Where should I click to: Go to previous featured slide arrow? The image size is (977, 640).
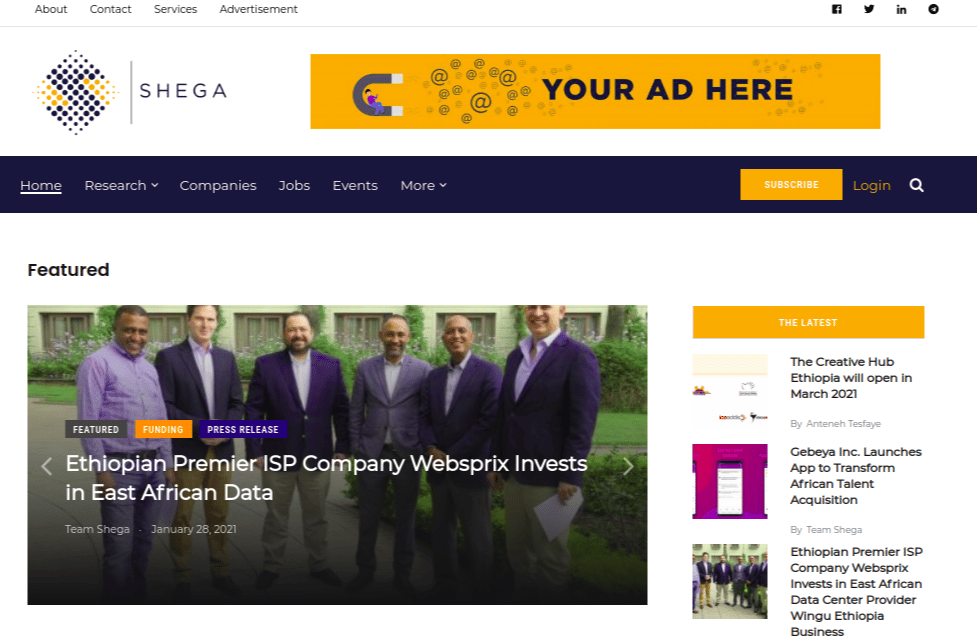[x=46, y=466]
